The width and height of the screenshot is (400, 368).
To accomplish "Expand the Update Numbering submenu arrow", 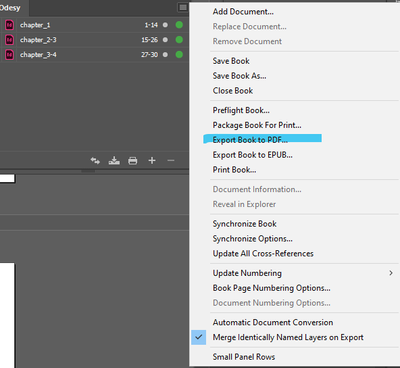I will [x=391, y=273].
